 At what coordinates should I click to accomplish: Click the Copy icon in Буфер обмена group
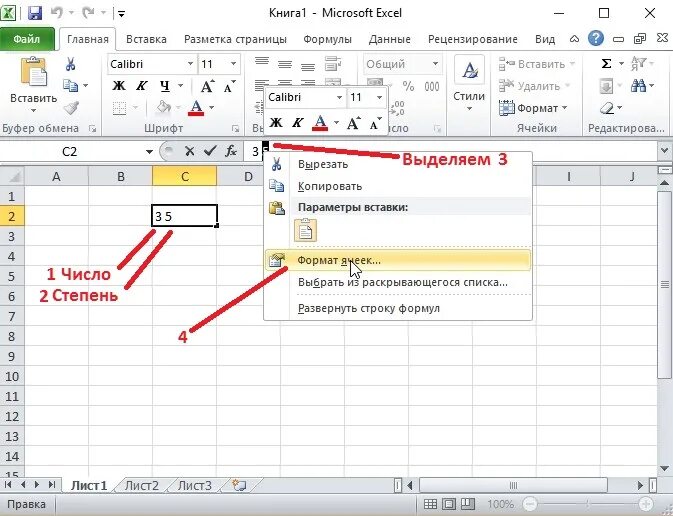click(70, 85)
